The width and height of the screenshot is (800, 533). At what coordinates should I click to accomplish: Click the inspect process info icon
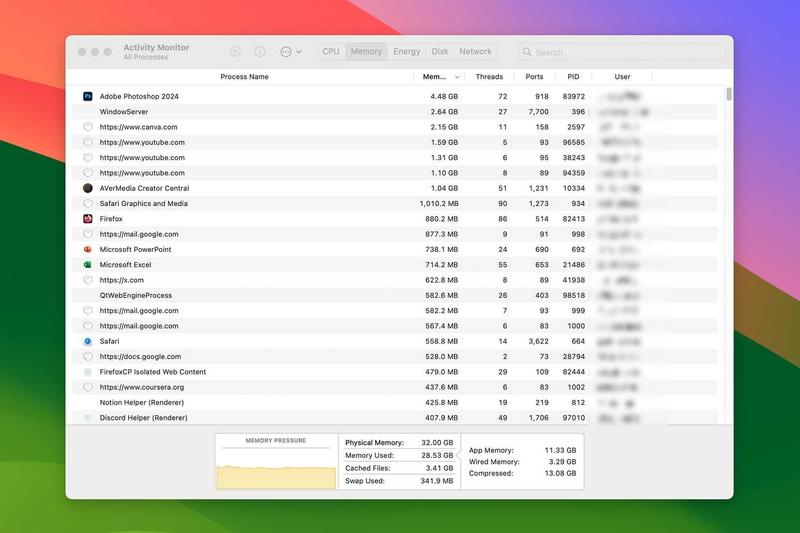pyautogui.click(x=260, y=52)
